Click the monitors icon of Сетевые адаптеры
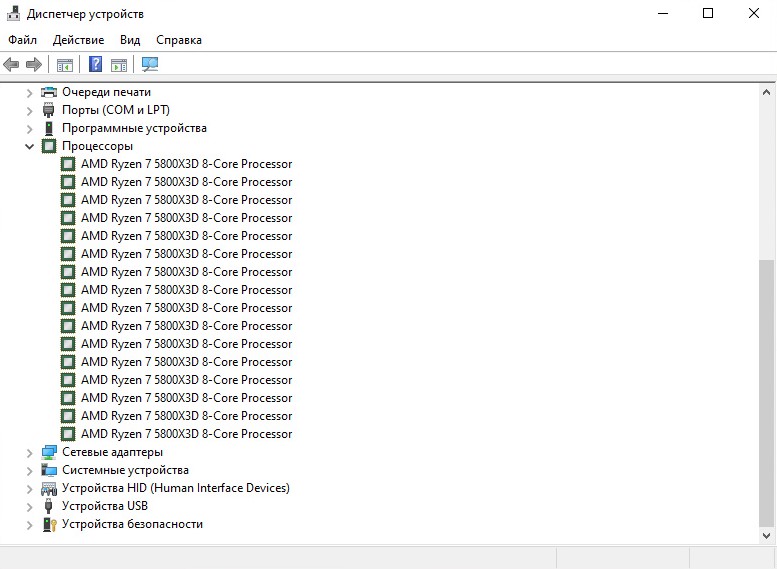 pos(49,452)
